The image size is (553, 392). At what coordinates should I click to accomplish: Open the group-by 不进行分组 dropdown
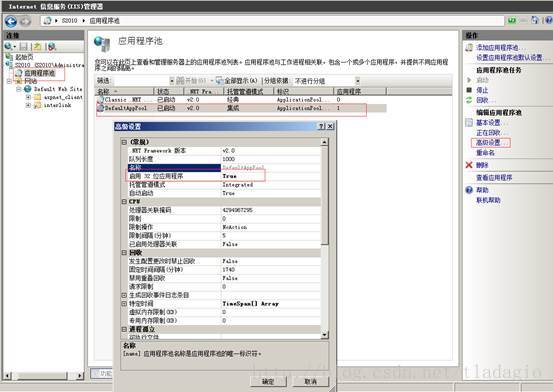pyautogui.click(x=357, y=81)
